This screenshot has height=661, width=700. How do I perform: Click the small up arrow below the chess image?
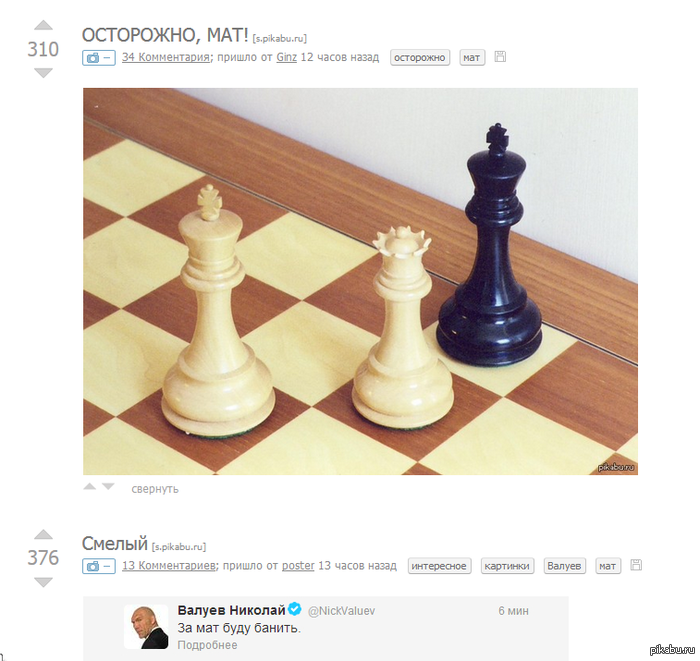click(x=90, y=486)
